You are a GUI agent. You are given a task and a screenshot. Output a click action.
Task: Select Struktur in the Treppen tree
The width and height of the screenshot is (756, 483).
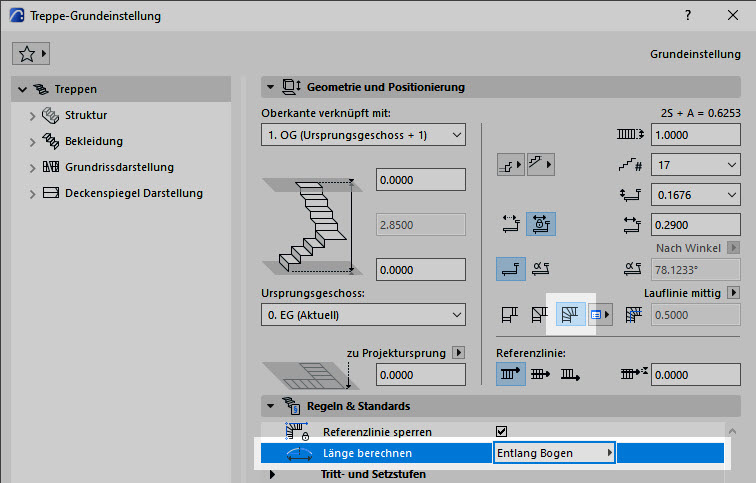86,115
